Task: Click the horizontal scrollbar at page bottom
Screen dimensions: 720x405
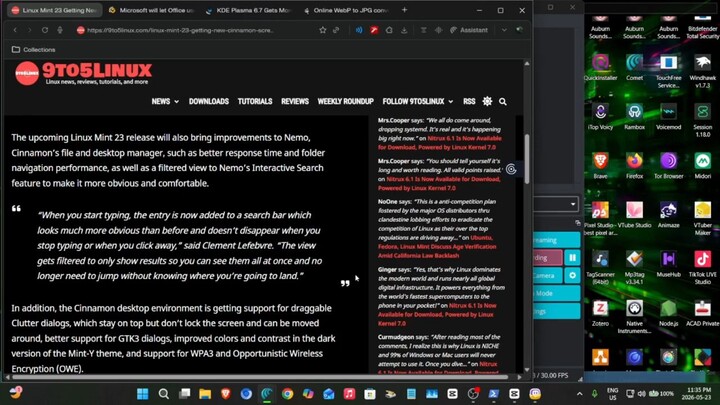Action: 260,377
